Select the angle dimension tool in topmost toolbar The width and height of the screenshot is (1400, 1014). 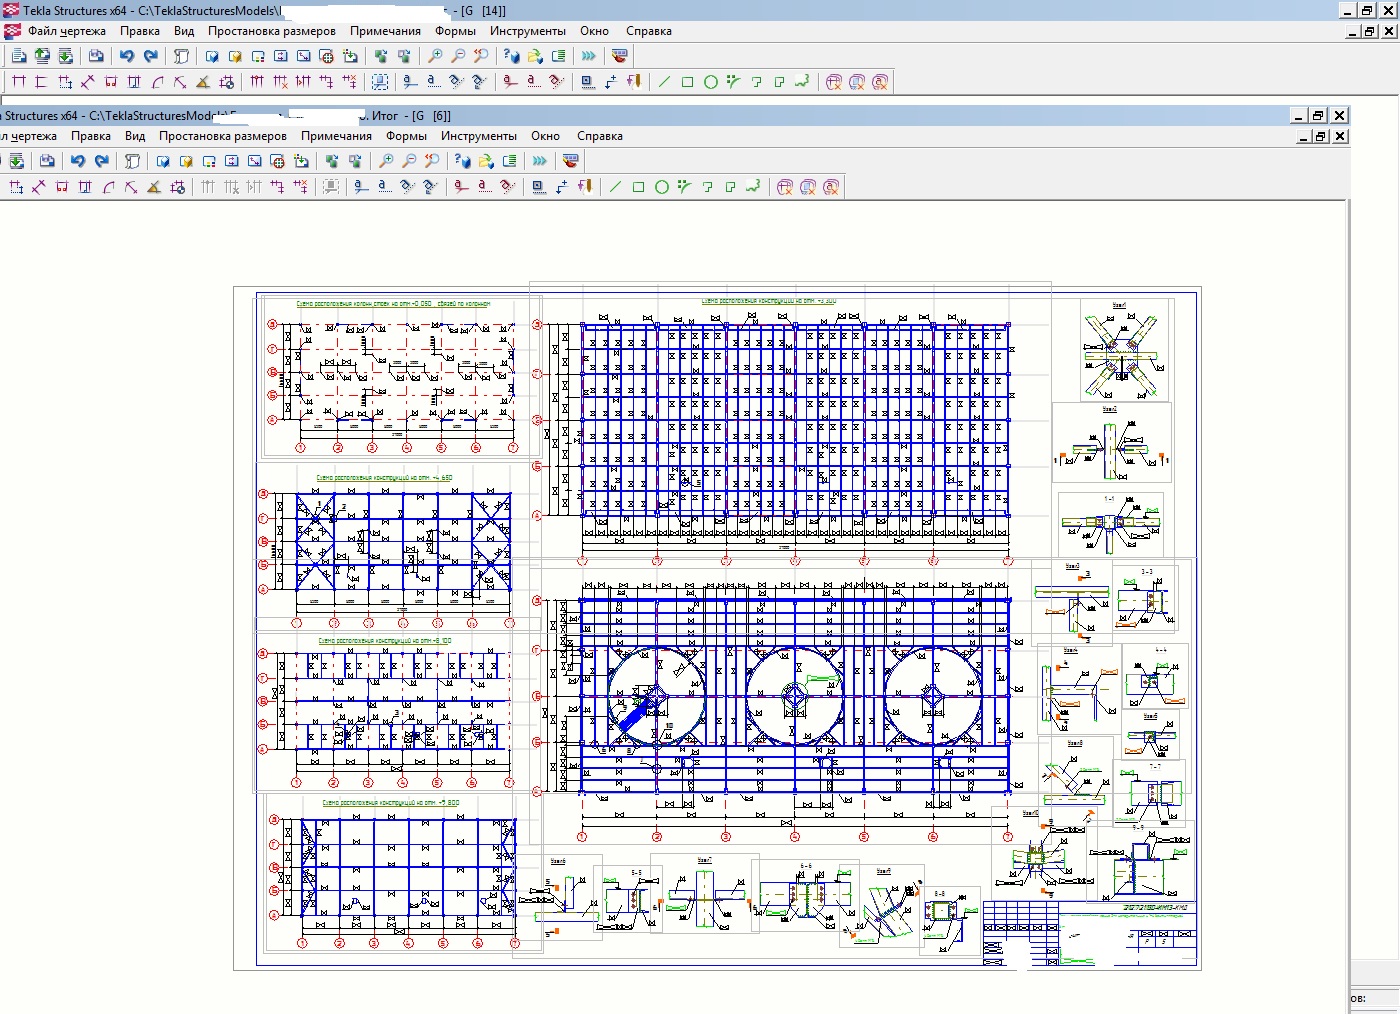[203, 82]
